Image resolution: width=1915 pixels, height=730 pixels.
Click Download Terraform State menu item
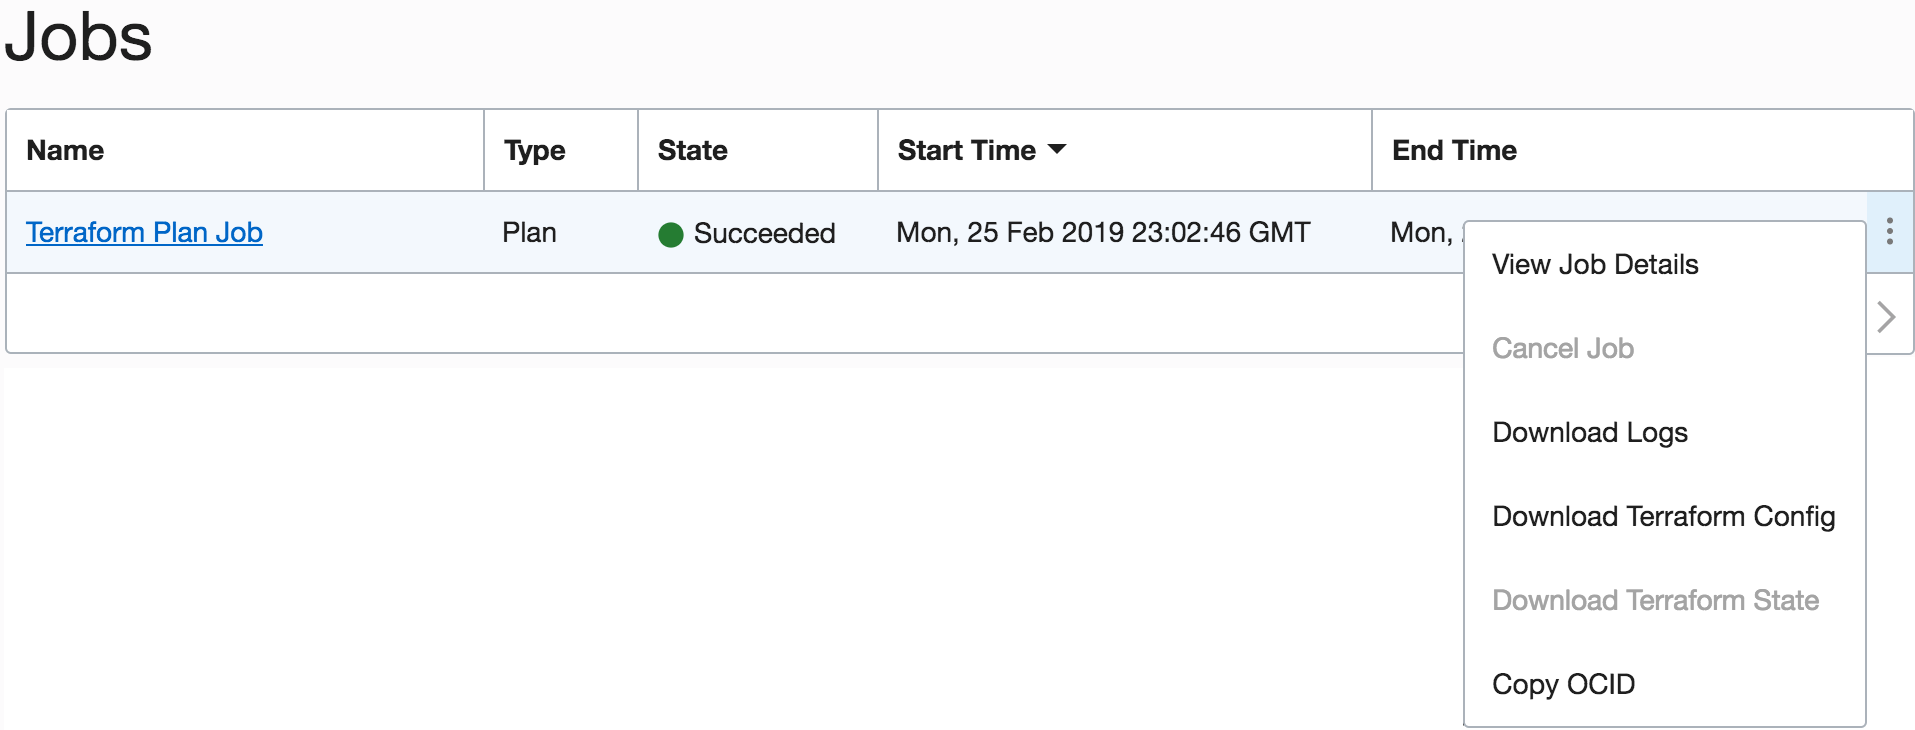pos(1655,601)
